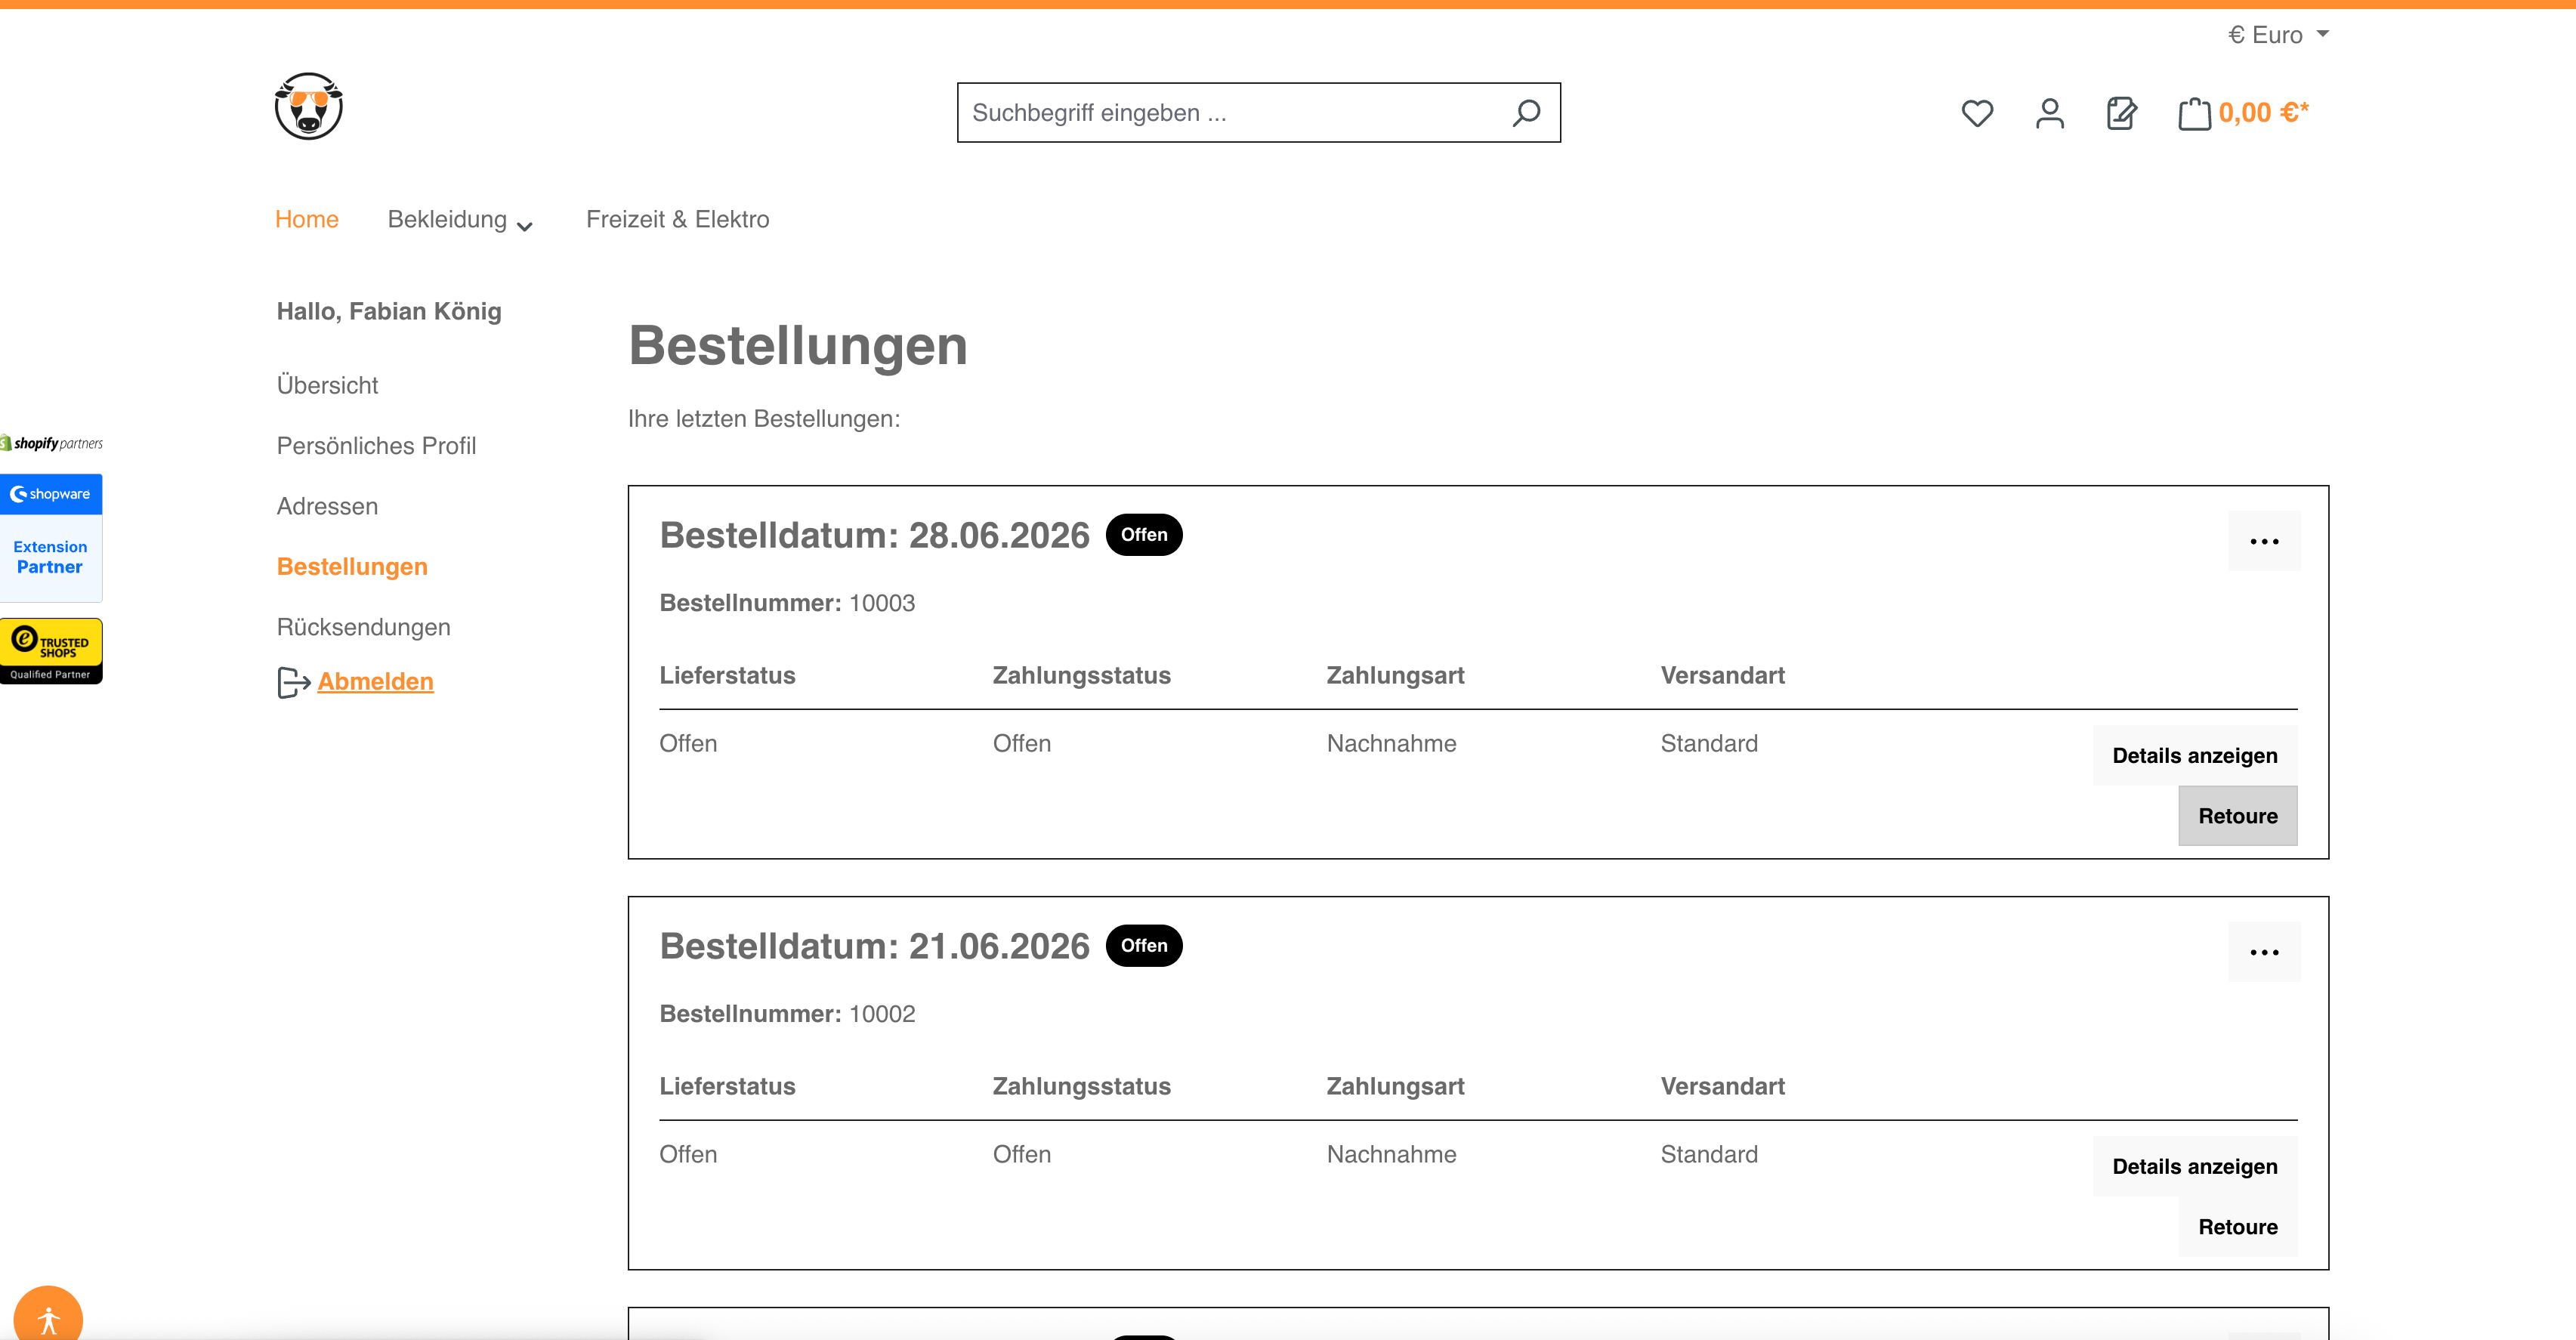Screen dimensions: 2576x1340
Task: Click the Shopware Extension Partner badge
Action: (51, 538)
